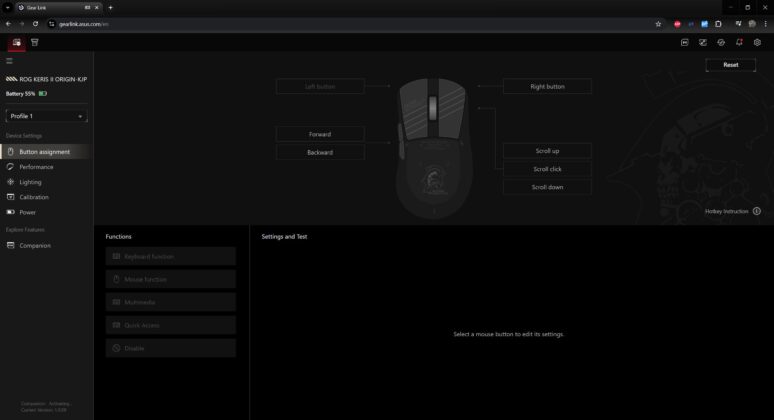View site information icon in address bar
This screenshot has height=420, width=774.
tap(52, 24)
